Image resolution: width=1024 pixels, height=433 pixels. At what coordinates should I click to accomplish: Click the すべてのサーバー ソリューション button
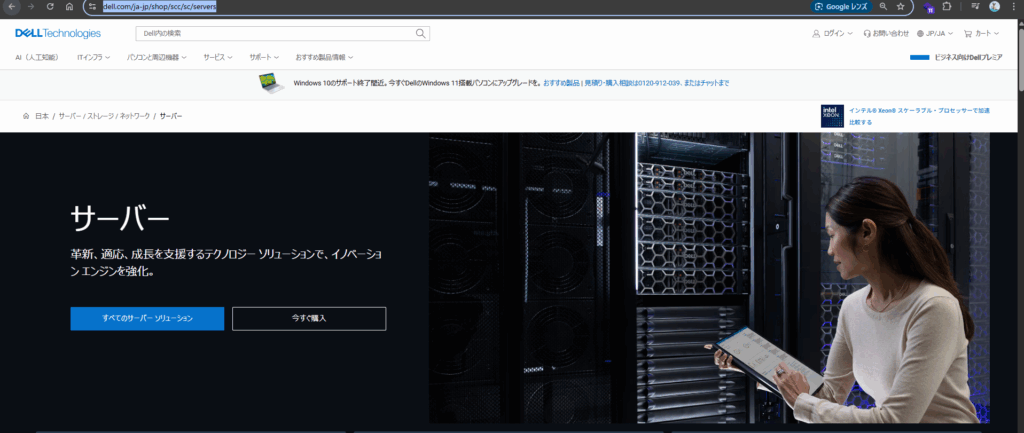[147, 318]
